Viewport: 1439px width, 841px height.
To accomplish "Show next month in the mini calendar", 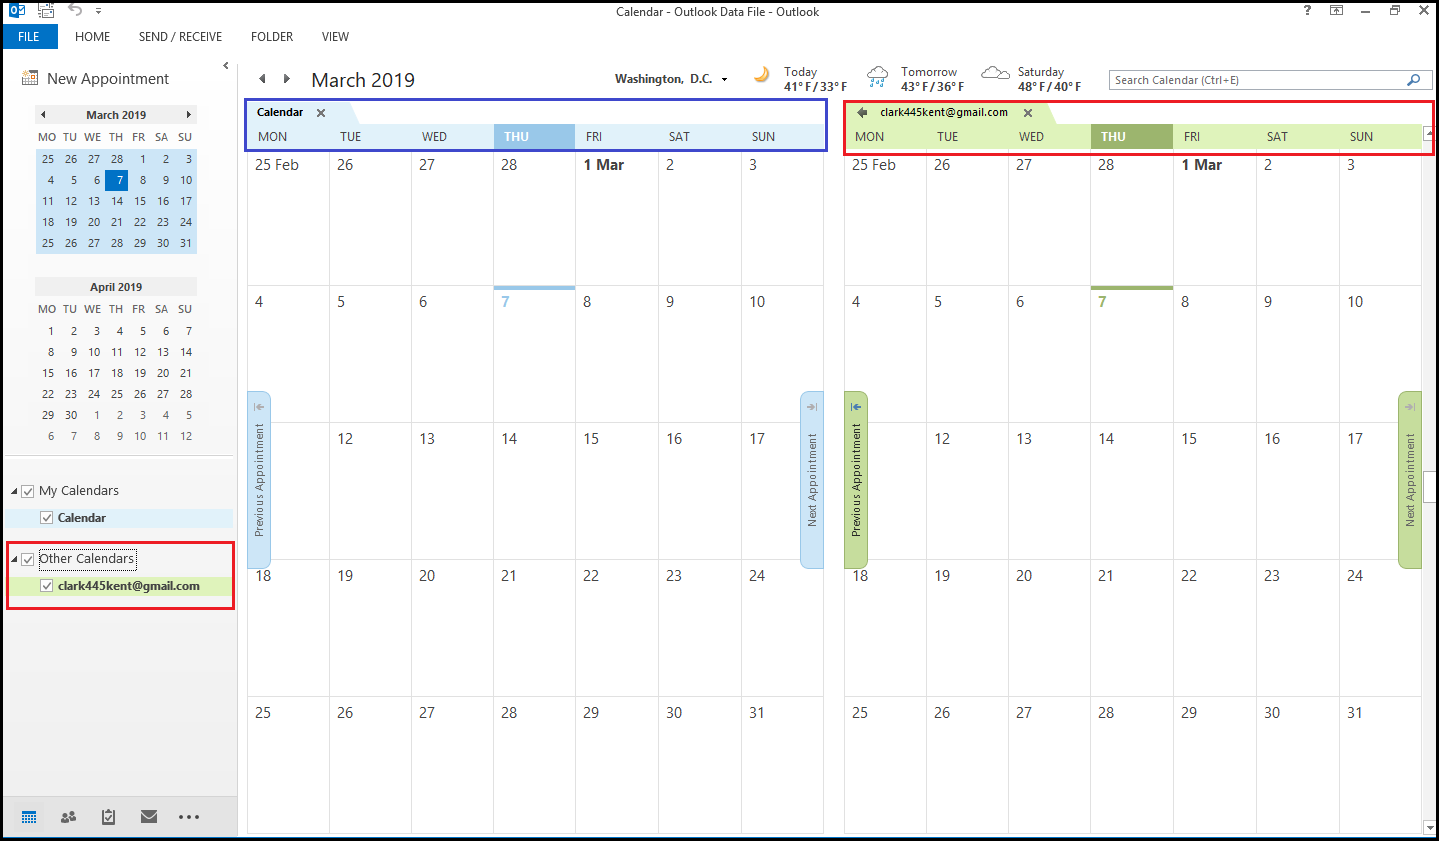I will [188, 114].
